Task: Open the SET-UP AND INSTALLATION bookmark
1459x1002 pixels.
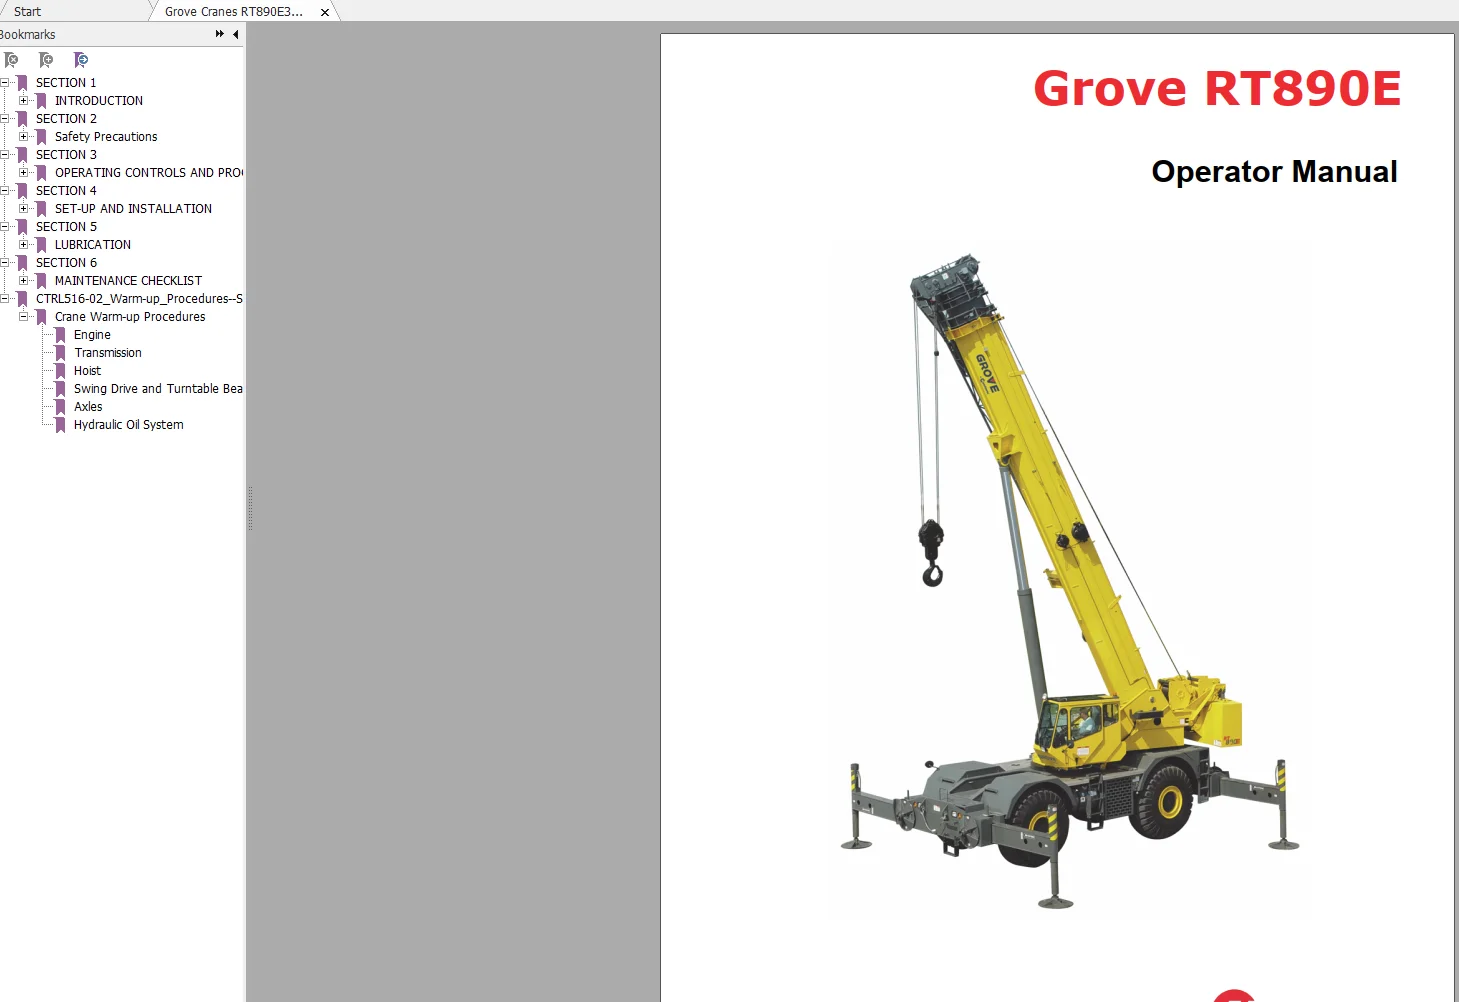Action: click(x=133, y=209)
